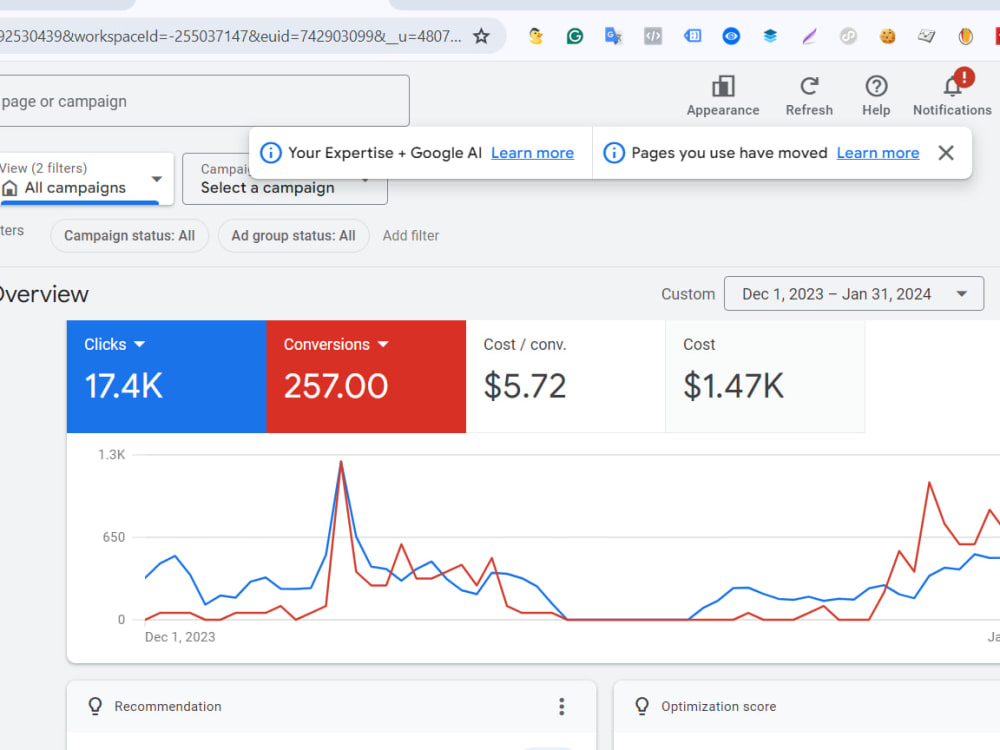The image size is (1000, 750).
Task: Select the Cost / conv. metric card
Action: click(566, 376)
